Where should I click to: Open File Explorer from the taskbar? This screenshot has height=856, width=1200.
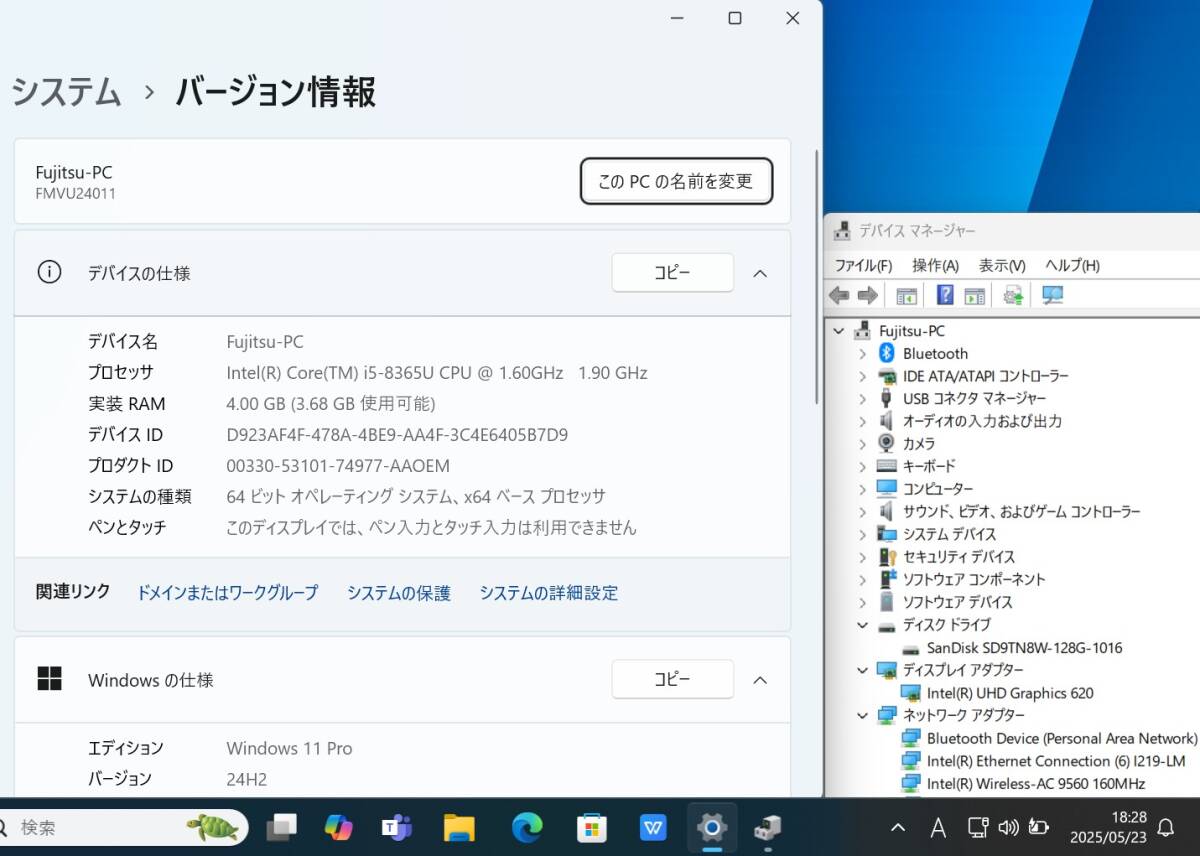[x=459, y=827]
